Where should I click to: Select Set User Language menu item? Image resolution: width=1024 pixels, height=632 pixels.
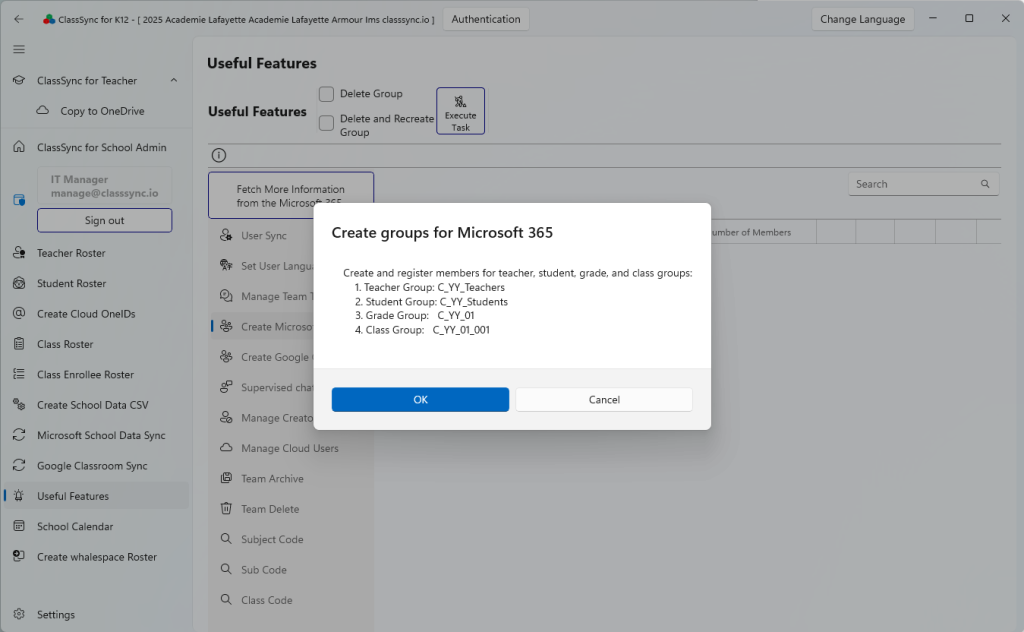(262, 266)
